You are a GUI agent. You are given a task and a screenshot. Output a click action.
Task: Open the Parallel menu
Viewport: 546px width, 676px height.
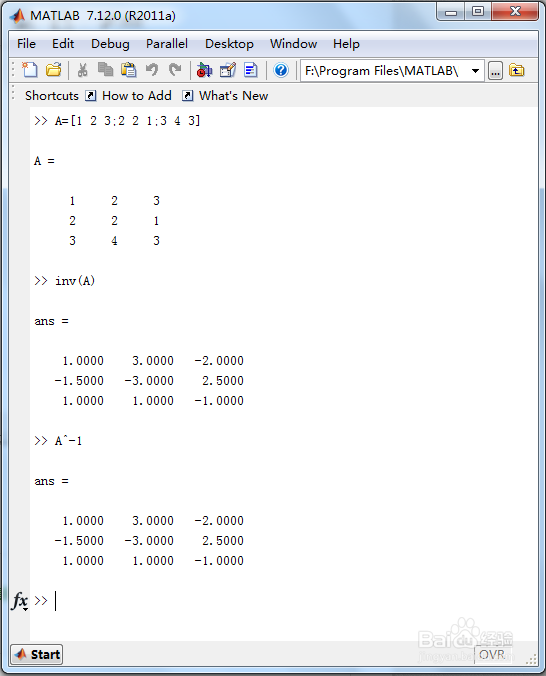coord(167,44)
